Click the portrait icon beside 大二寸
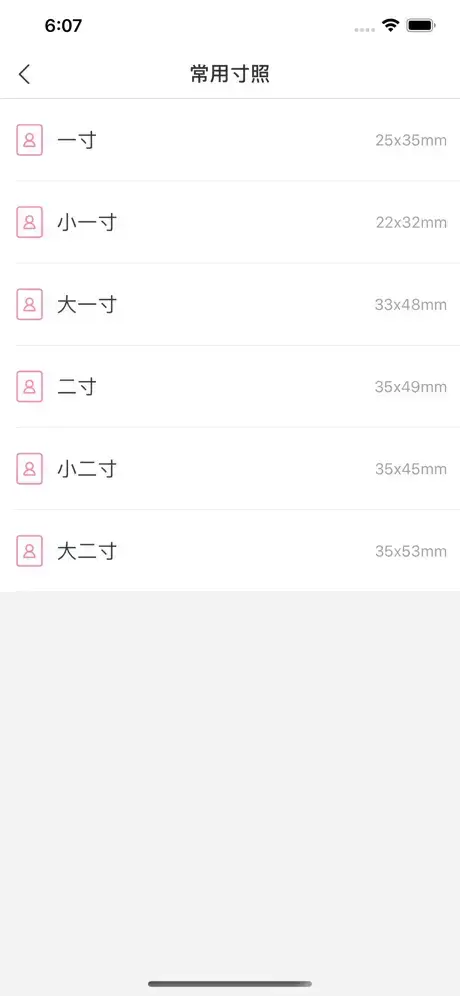 coord(29,551)
